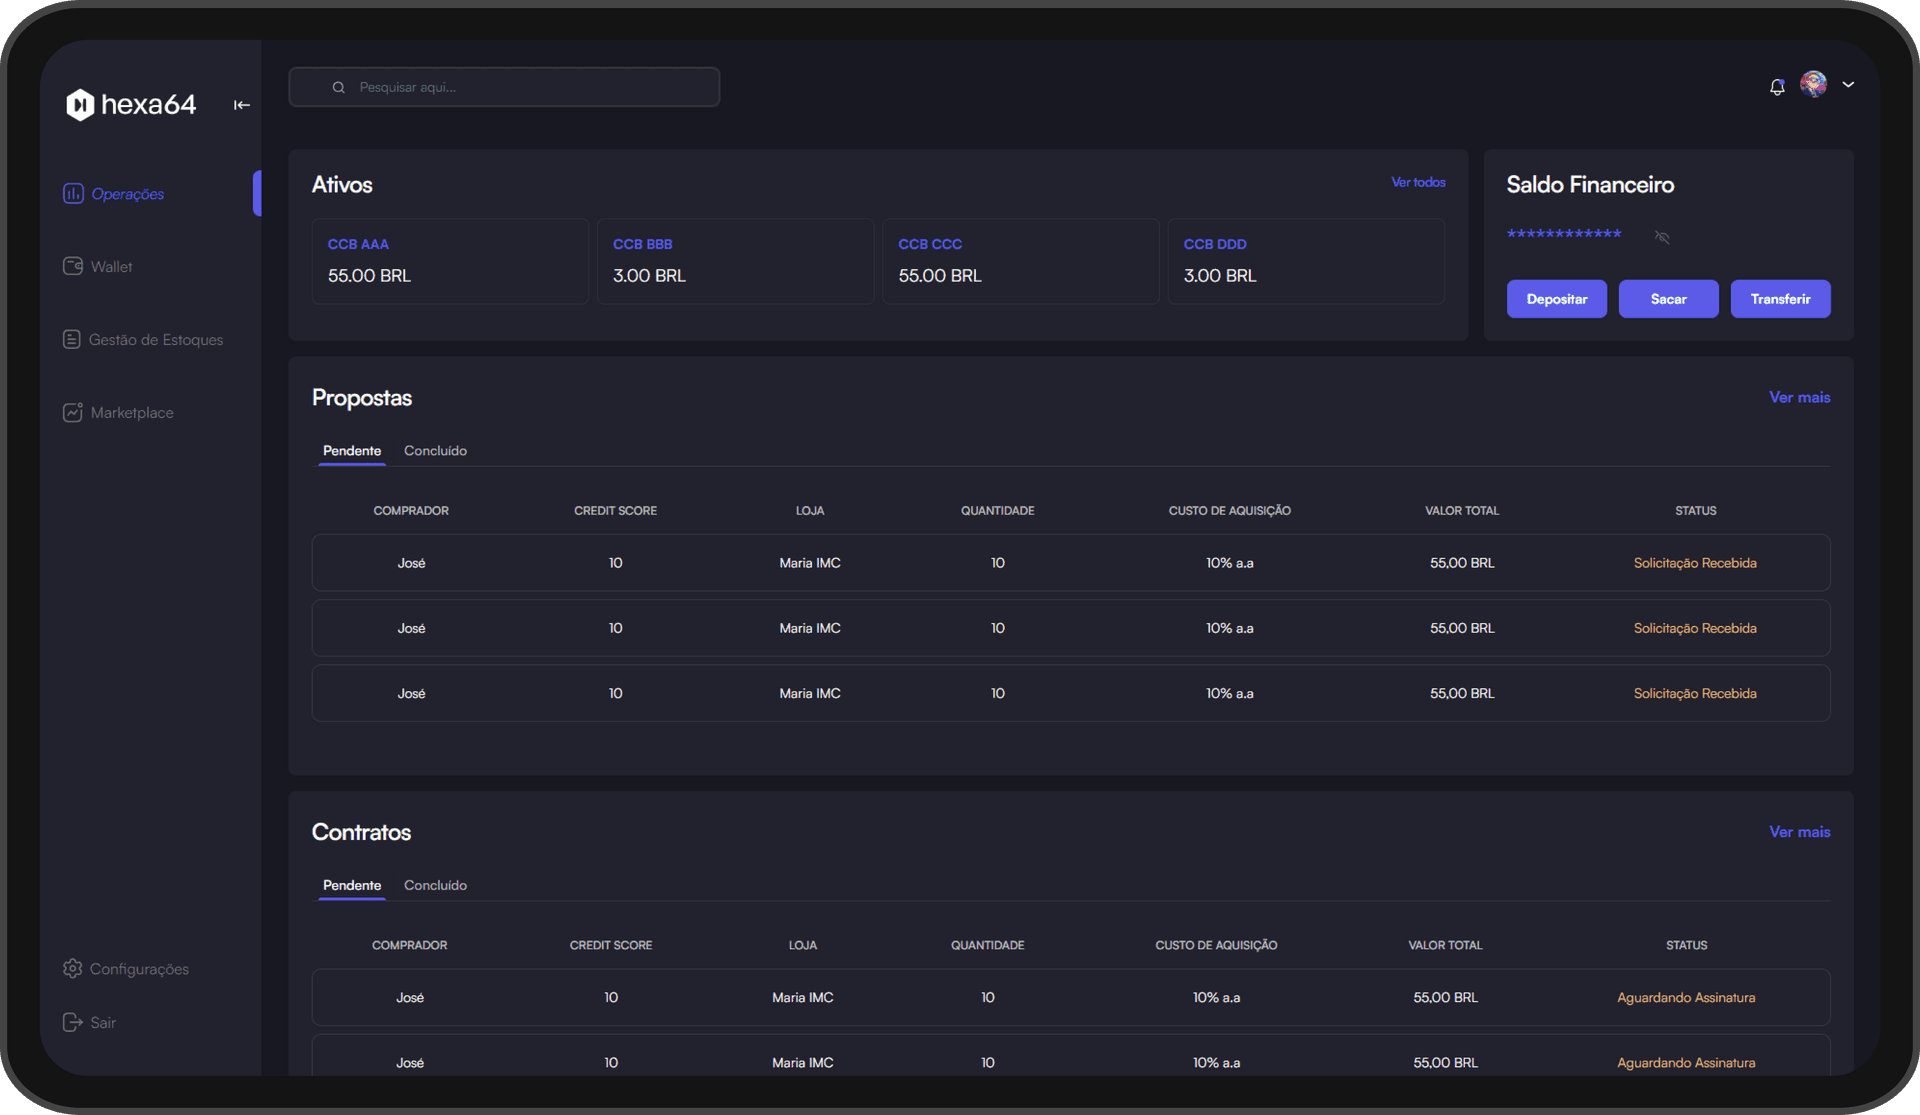1920x1115 pixels.
Task: Expand the user account dropdown chevron
Action: [1849, 85]
